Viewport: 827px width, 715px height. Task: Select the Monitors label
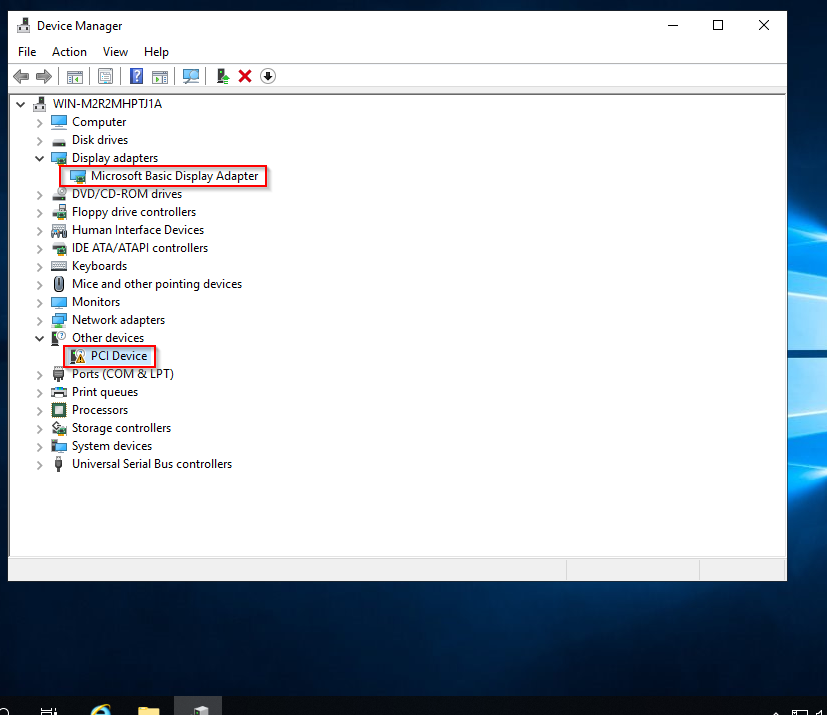[96, 302]
